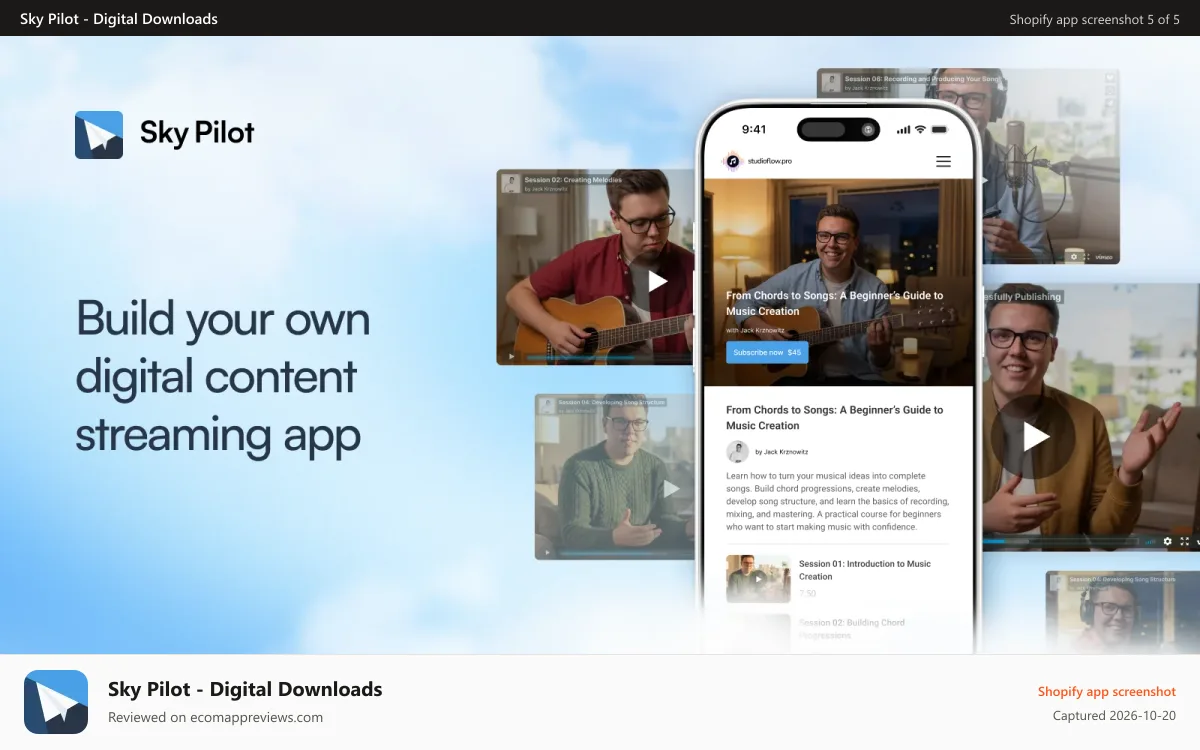
Task: Click the 'Session 02: Building Chord Progressions' row
Action: 840,628
